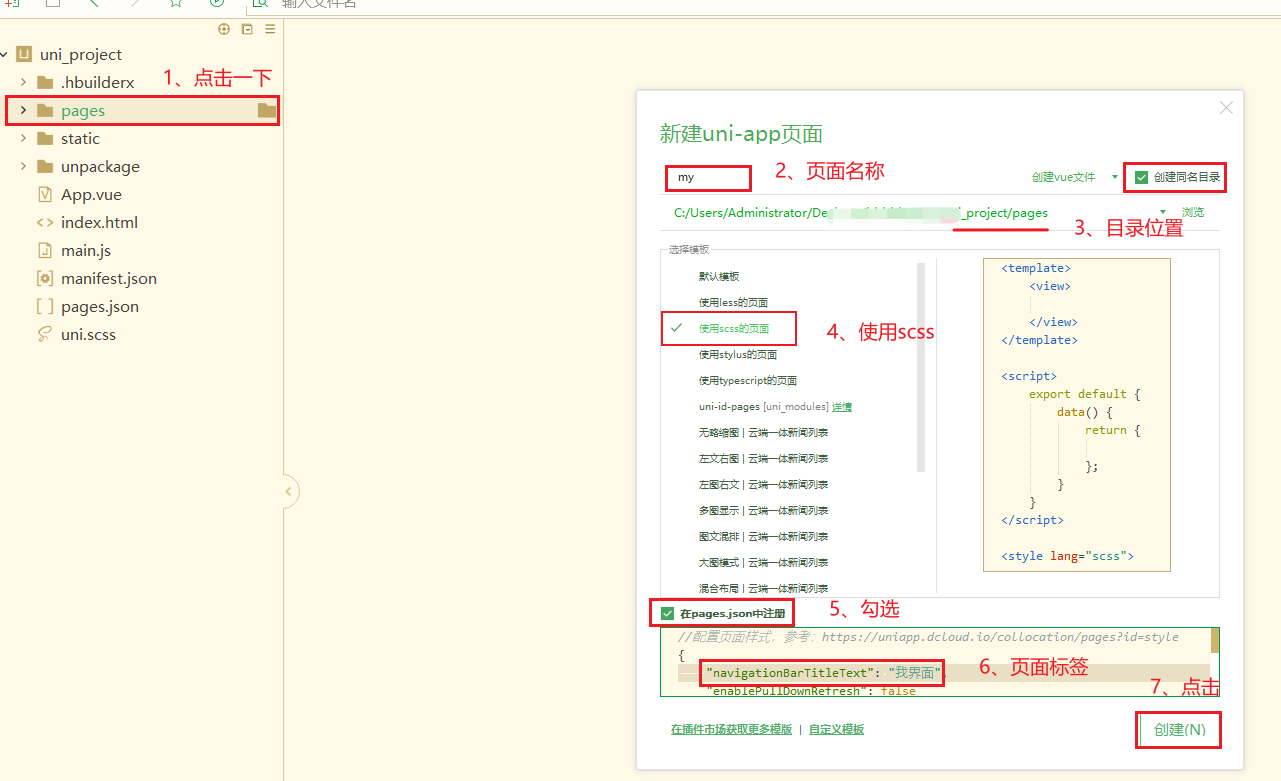
Task: Click the collapse-all icon in the project panel
Action: [246, 29]
